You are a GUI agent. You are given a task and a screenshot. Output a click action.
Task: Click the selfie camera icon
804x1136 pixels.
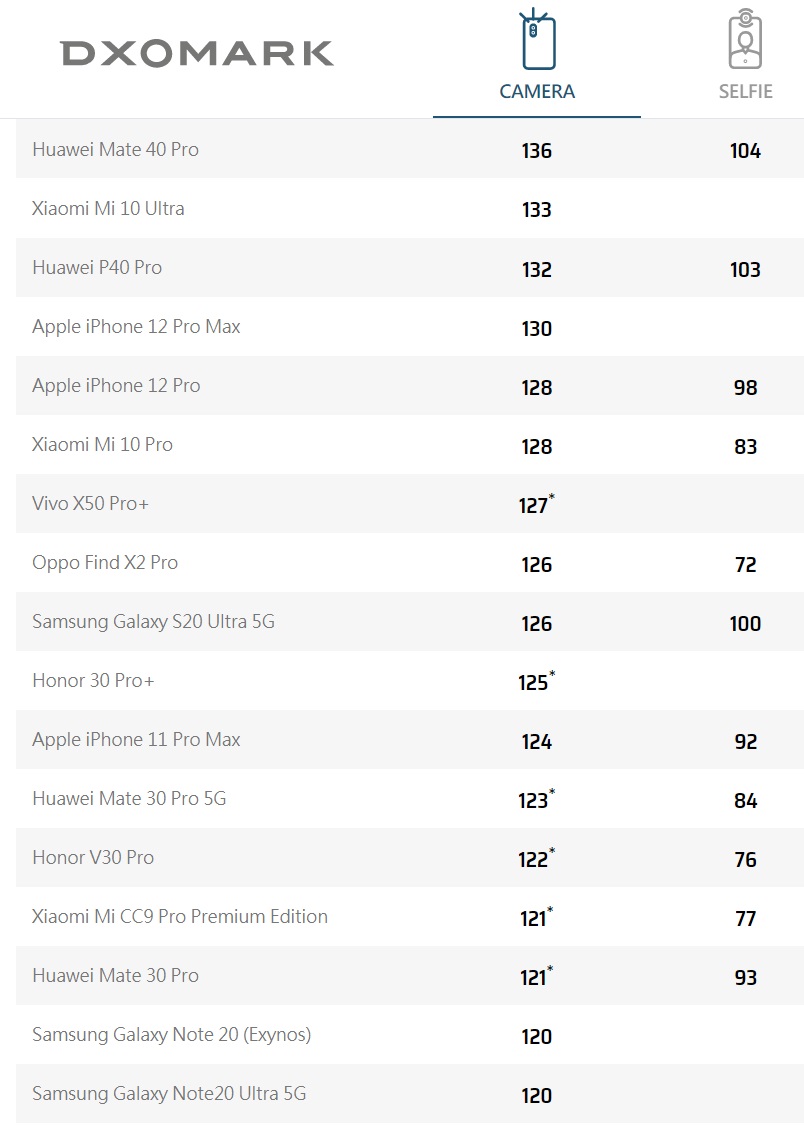[x=745, y=41]
